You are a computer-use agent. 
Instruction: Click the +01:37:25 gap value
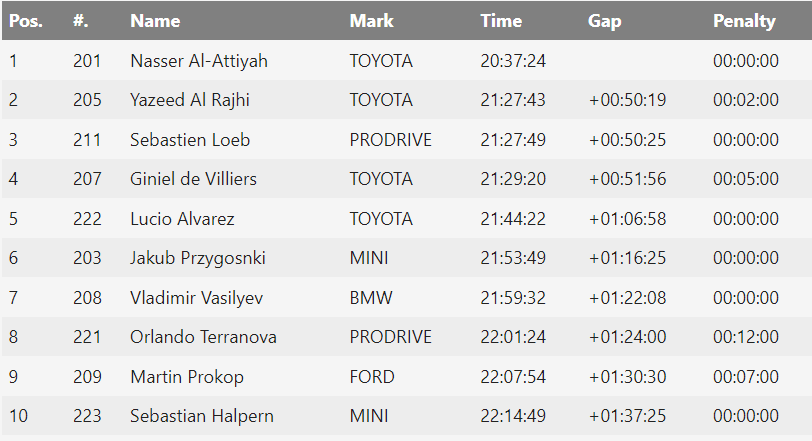click(x=627, y=416)
